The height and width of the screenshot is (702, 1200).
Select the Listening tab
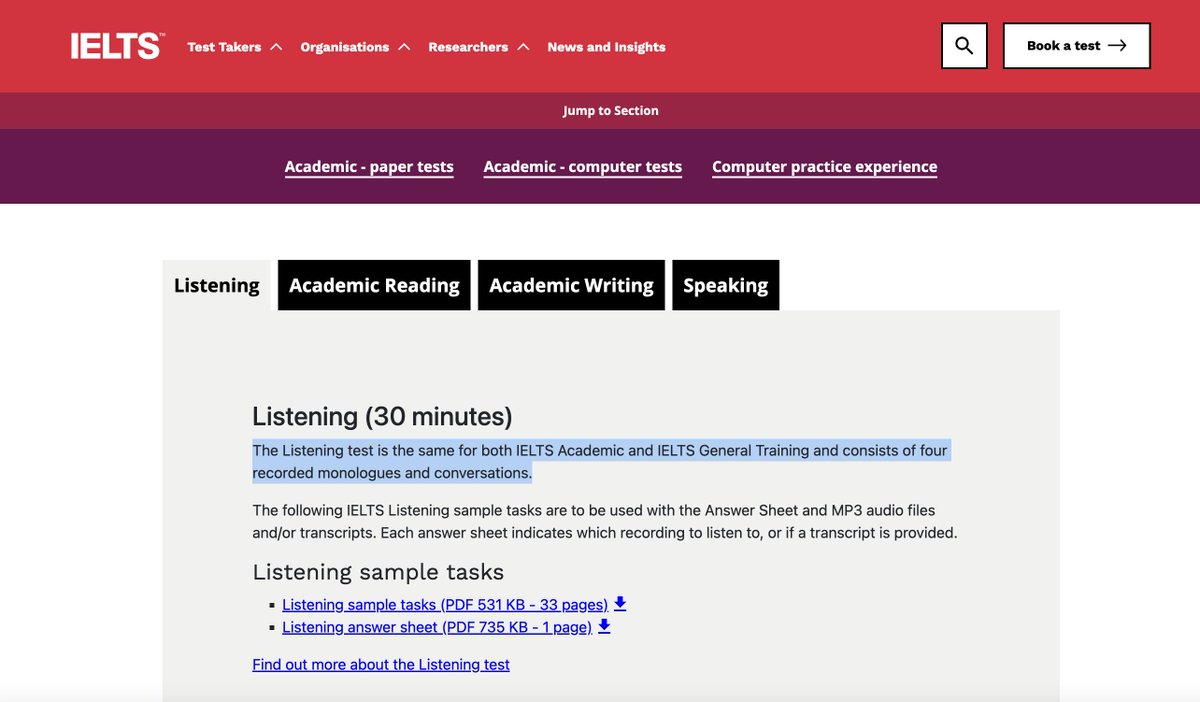(x=217, y=286)
